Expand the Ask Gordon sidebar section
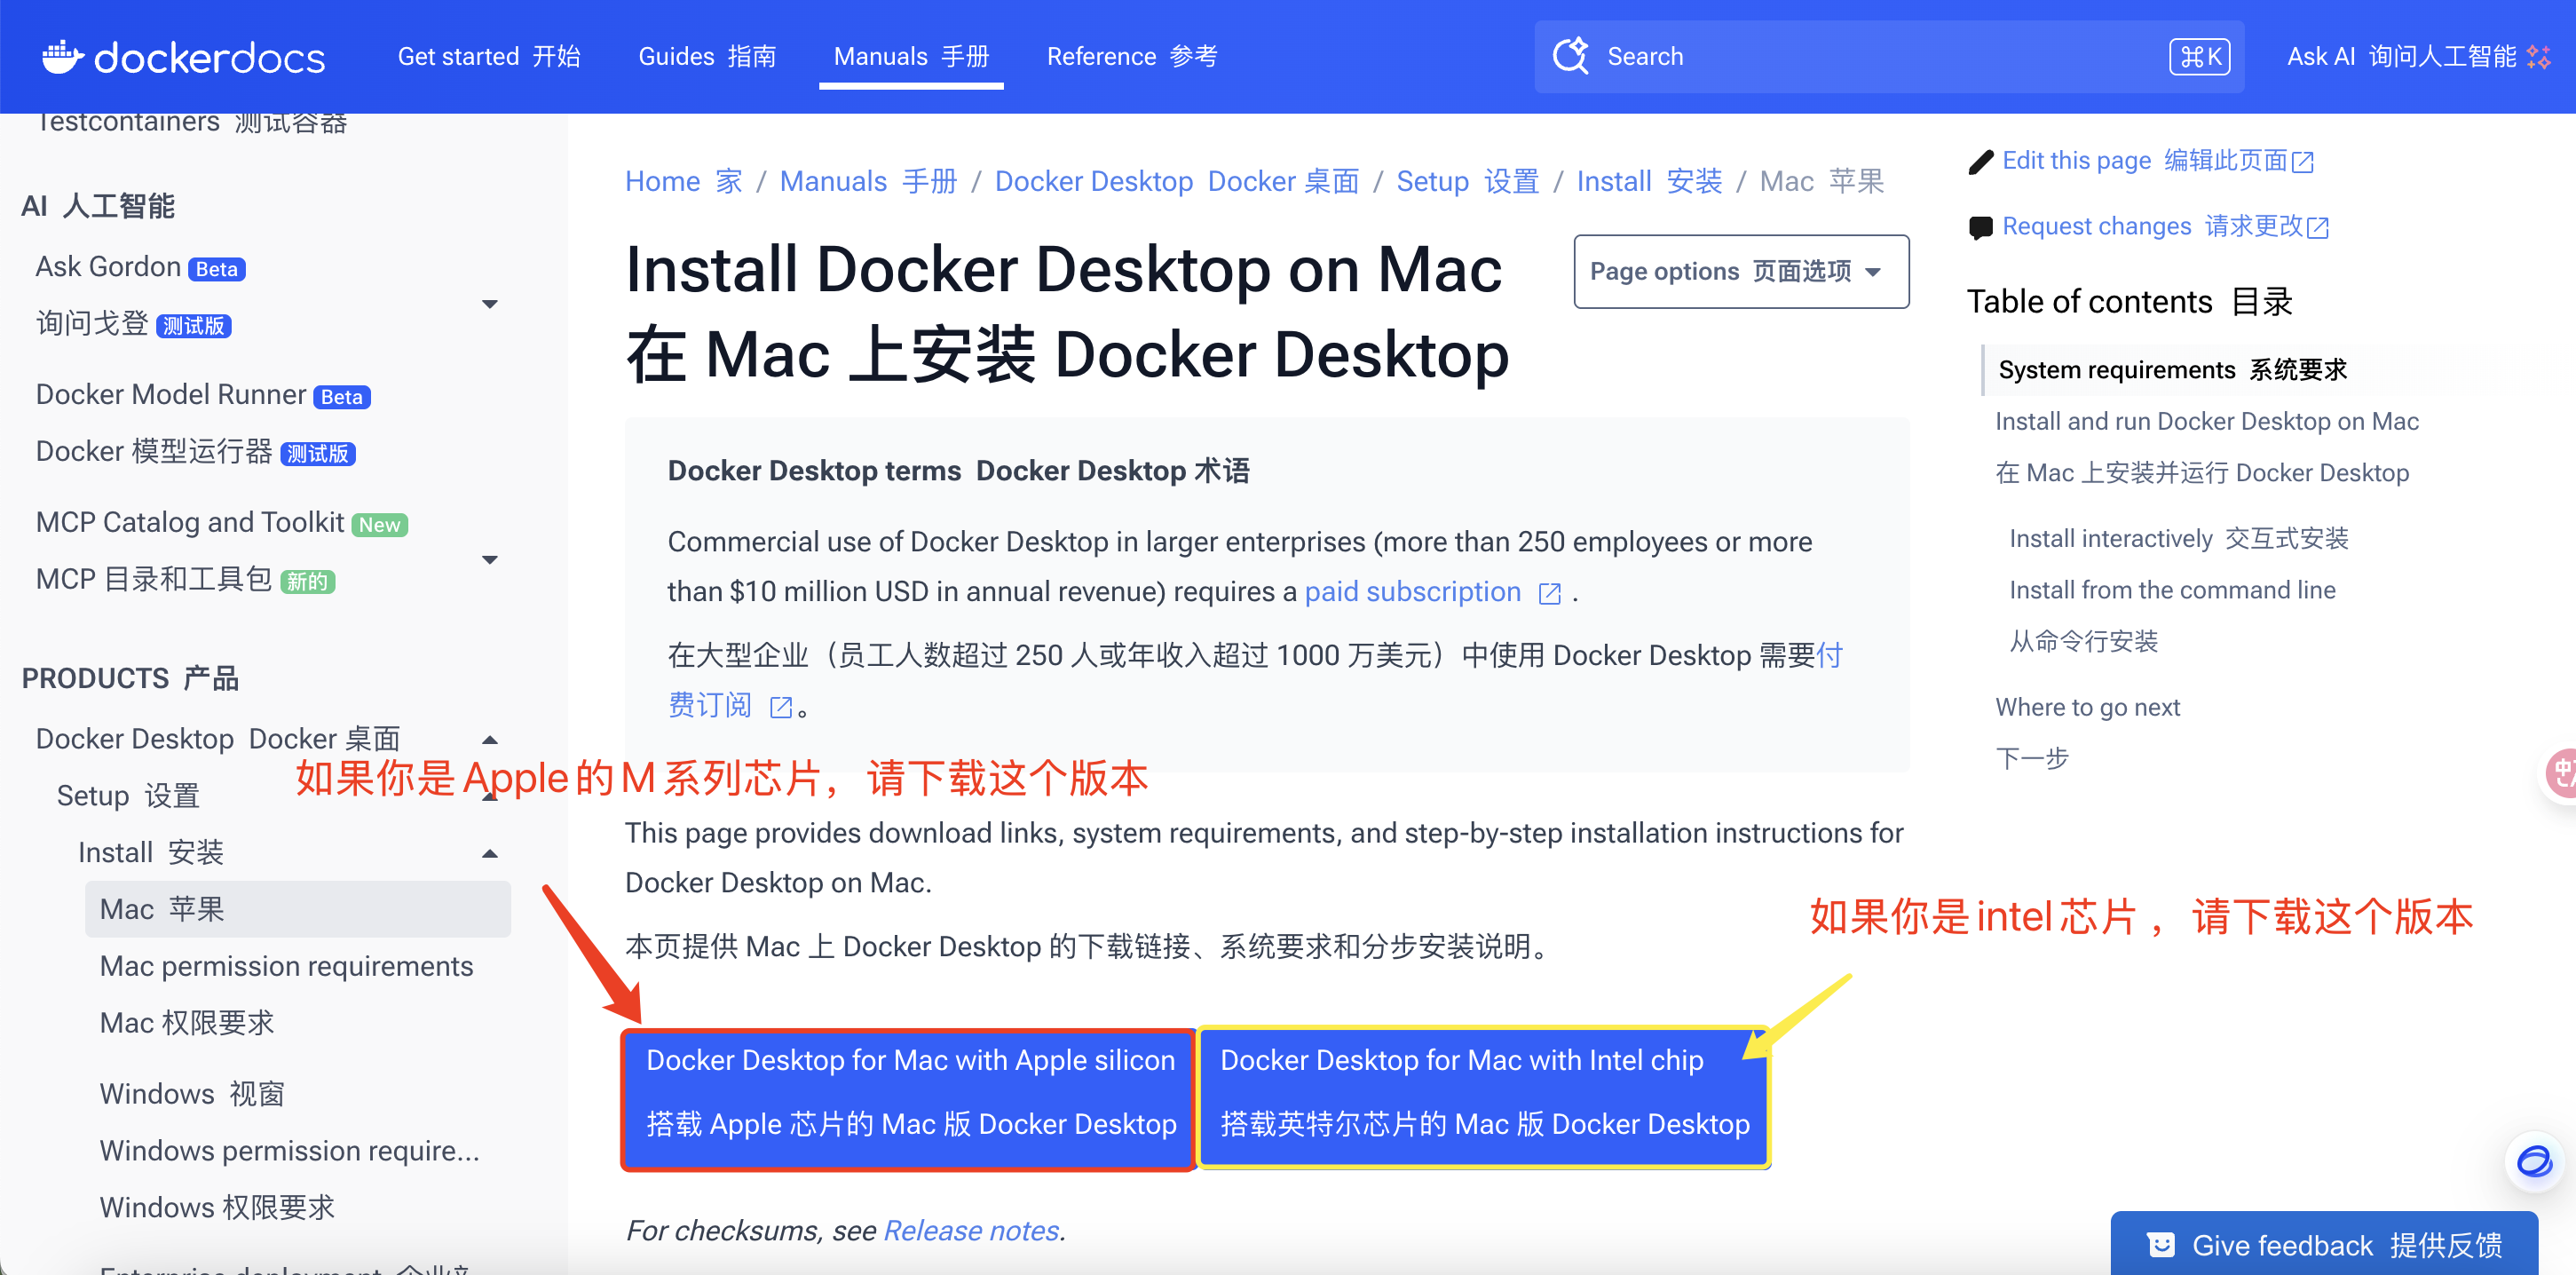The height and width of the screenshot is (1275, 2576). (490, 304)
